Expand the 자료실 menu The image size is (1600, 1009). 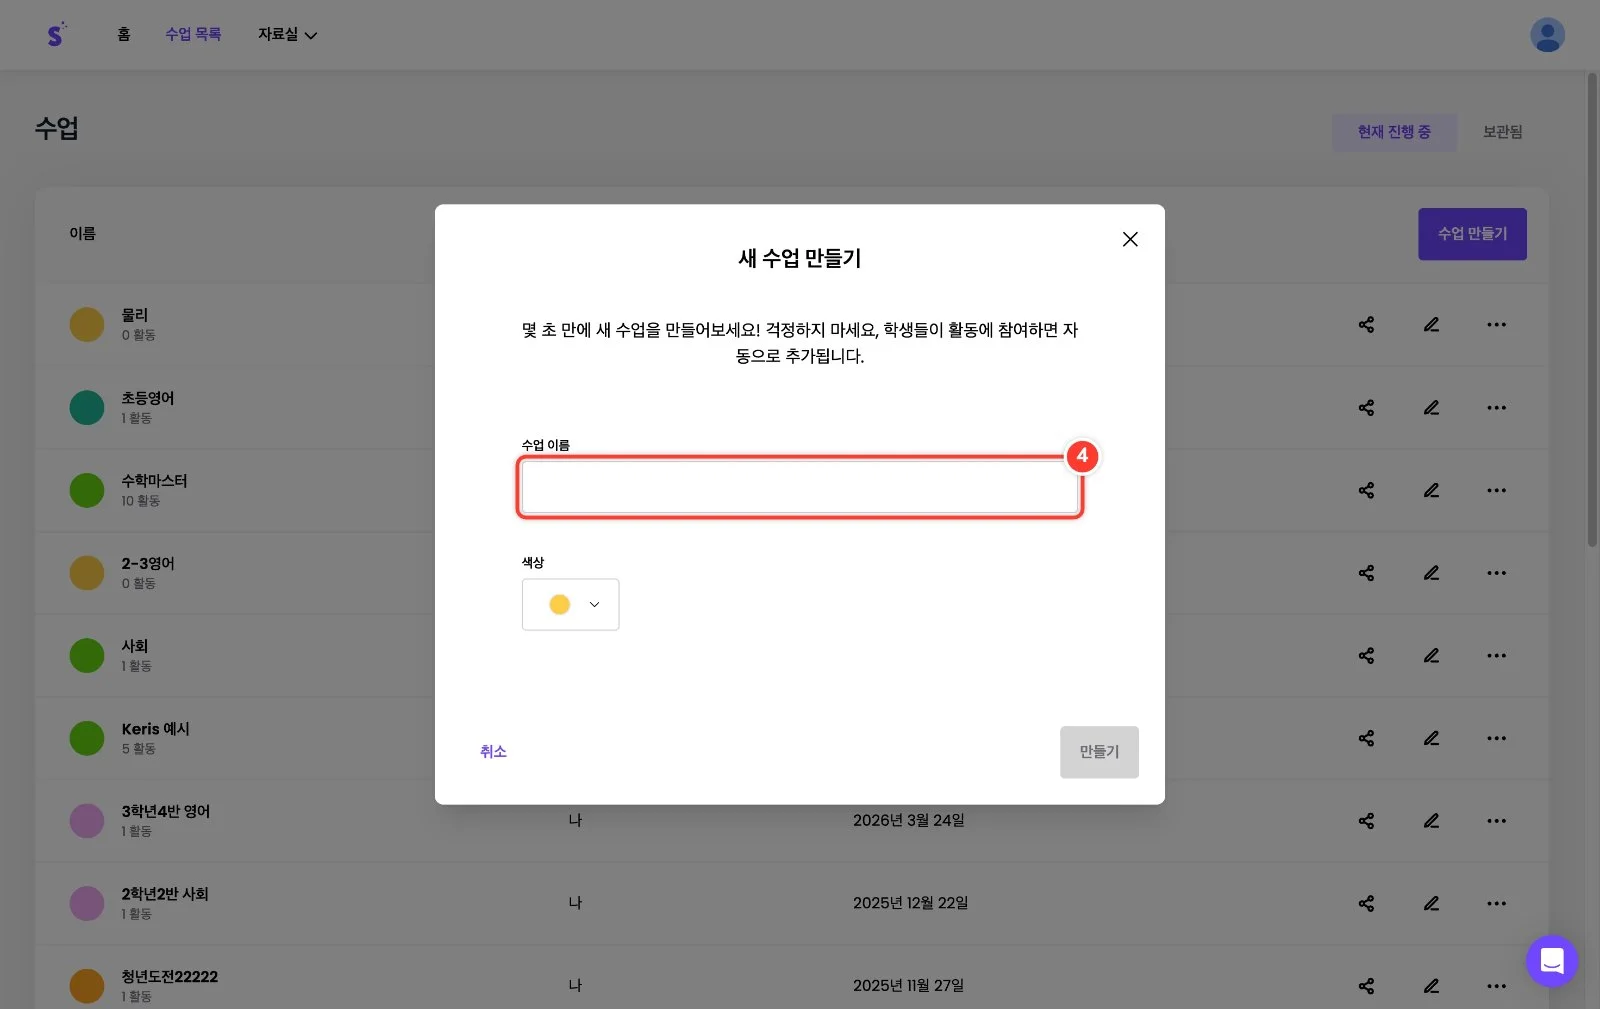287,34
